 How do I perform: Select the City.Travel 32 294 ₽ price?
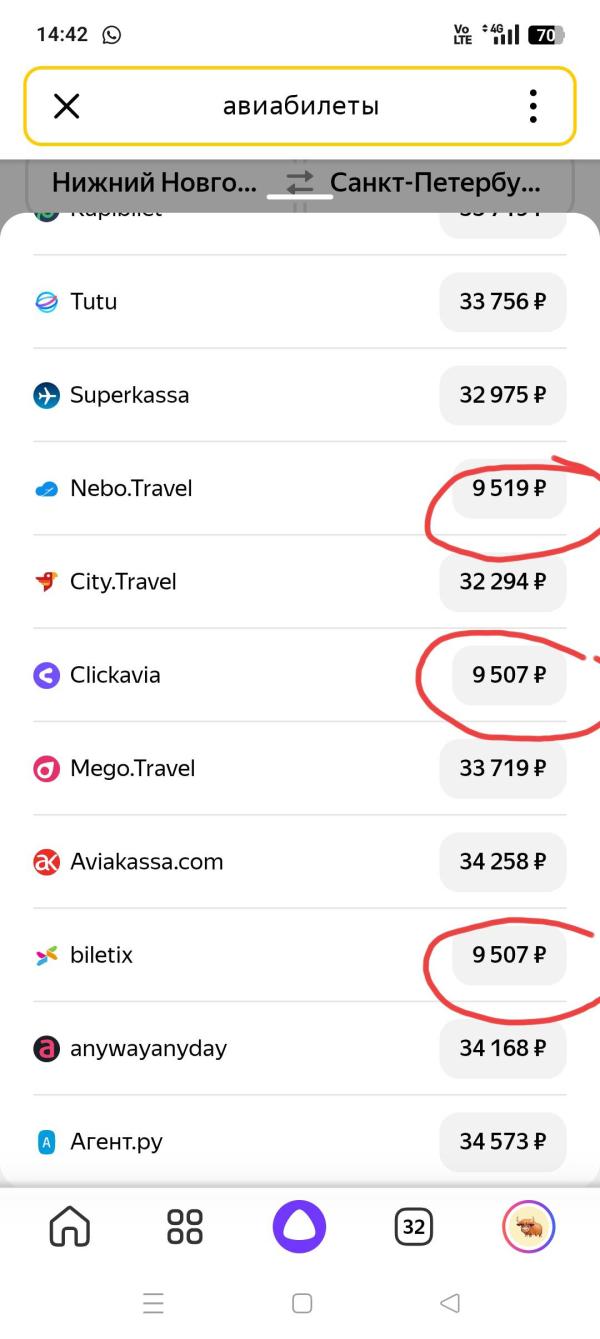click(x=502, y=582)
